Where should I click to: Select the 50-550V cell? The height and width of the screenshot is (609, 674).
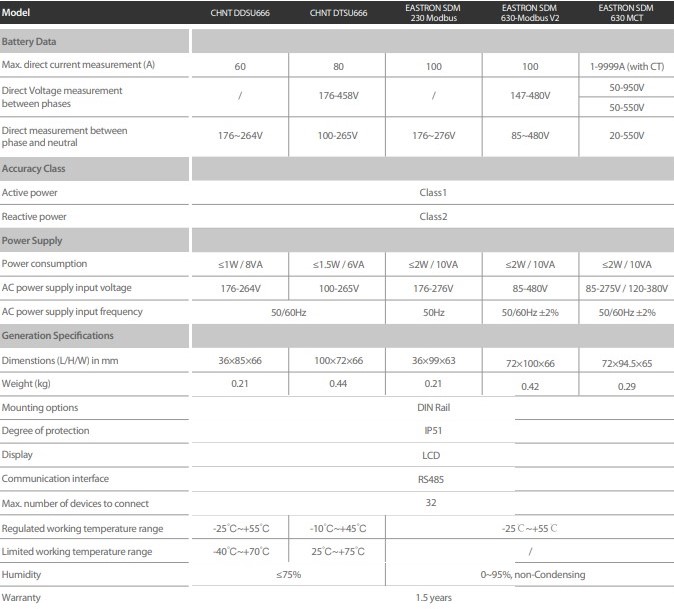[627, 107]
